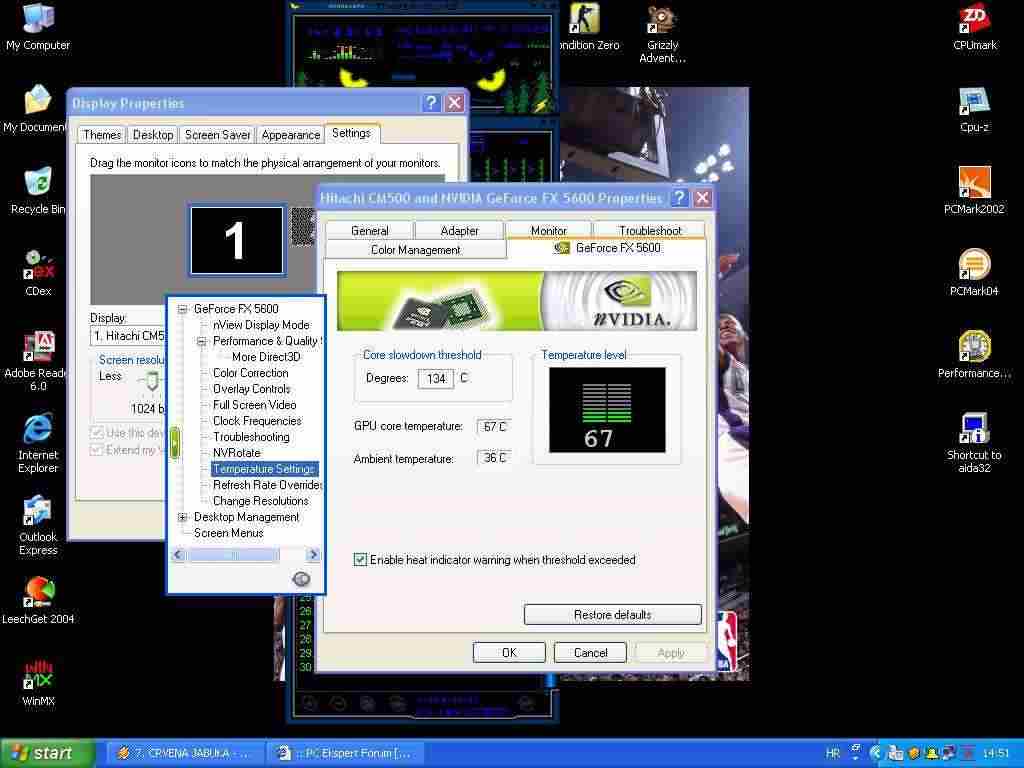Click the pin icon below NVIDIA tree
The height and width of the screenshot is (768, 1024).
[301, 579]
